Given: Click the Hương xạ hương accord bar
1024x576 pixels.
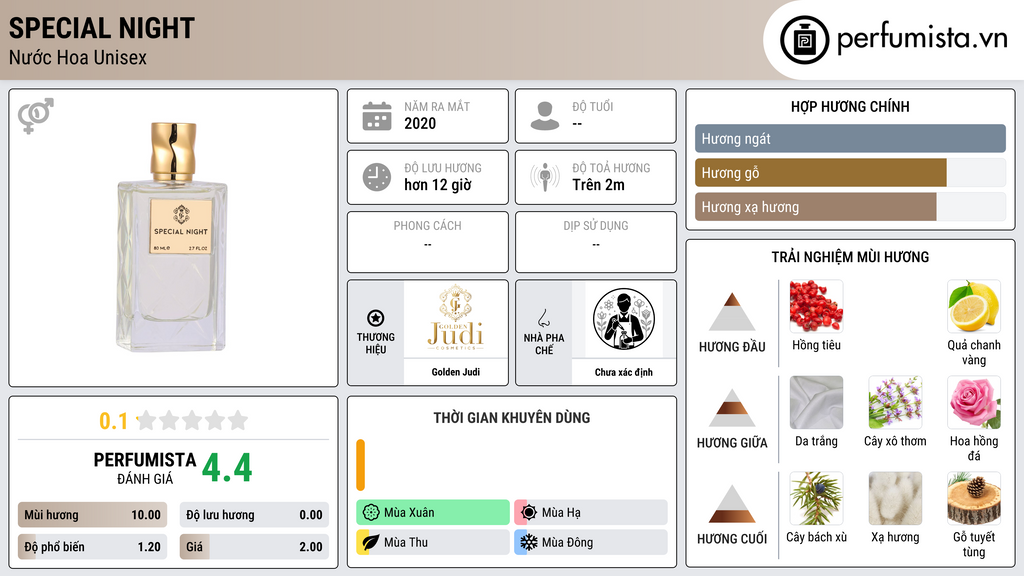Looking at the screenshot, I should pyautogui.click(x=850, y=207).
